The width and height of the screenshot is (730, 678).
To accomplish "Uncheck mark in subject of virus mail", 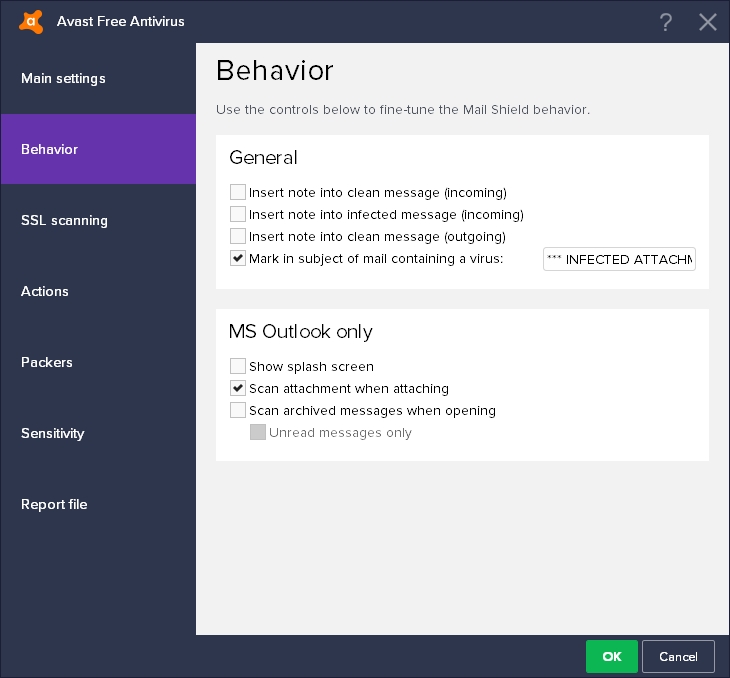I will (x=238, y=259).
